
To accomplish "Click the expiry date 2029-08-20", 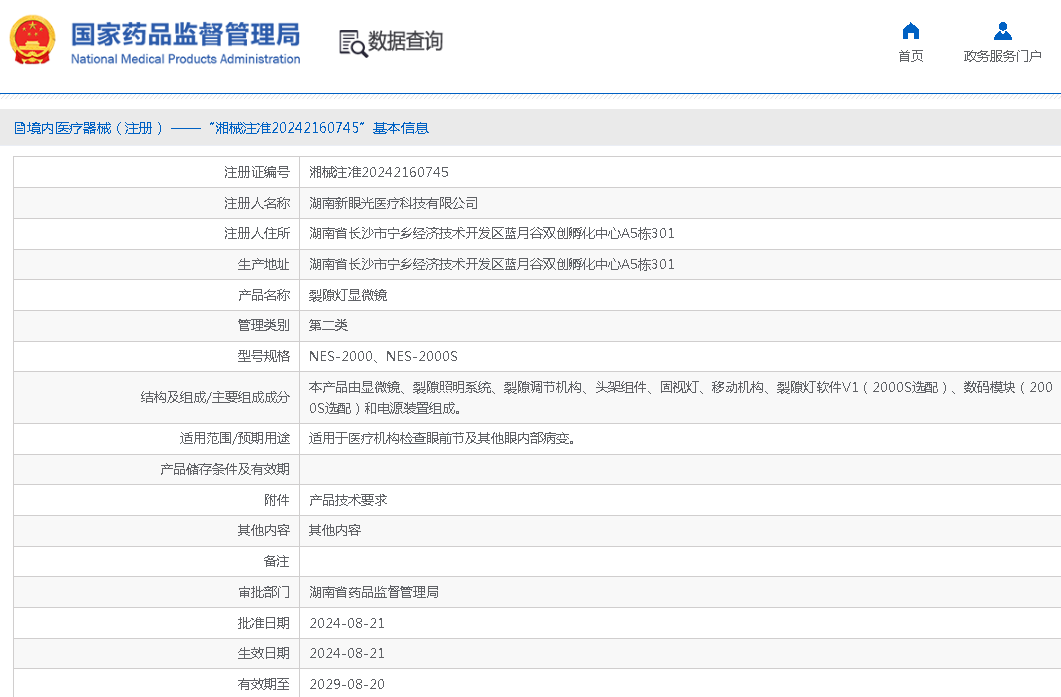I will click(347, 684).
